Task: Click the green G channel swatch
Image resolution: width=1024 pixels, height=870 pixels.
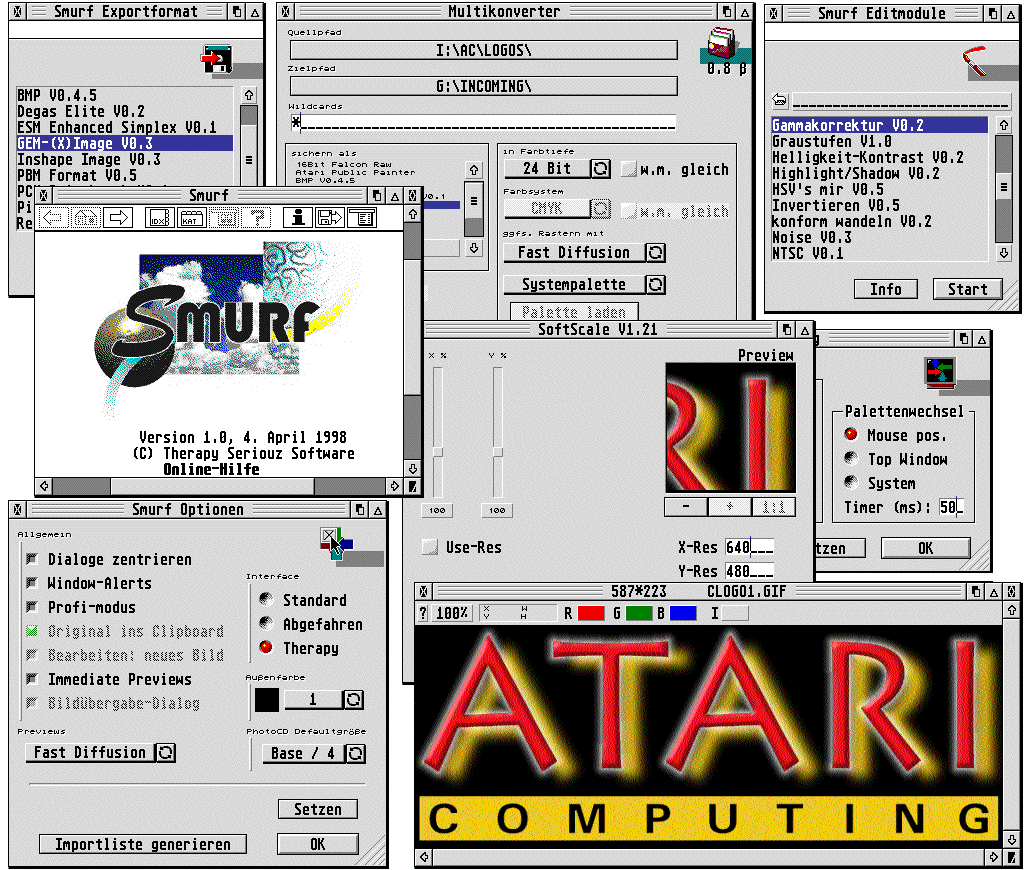Action: coord(639,613)
